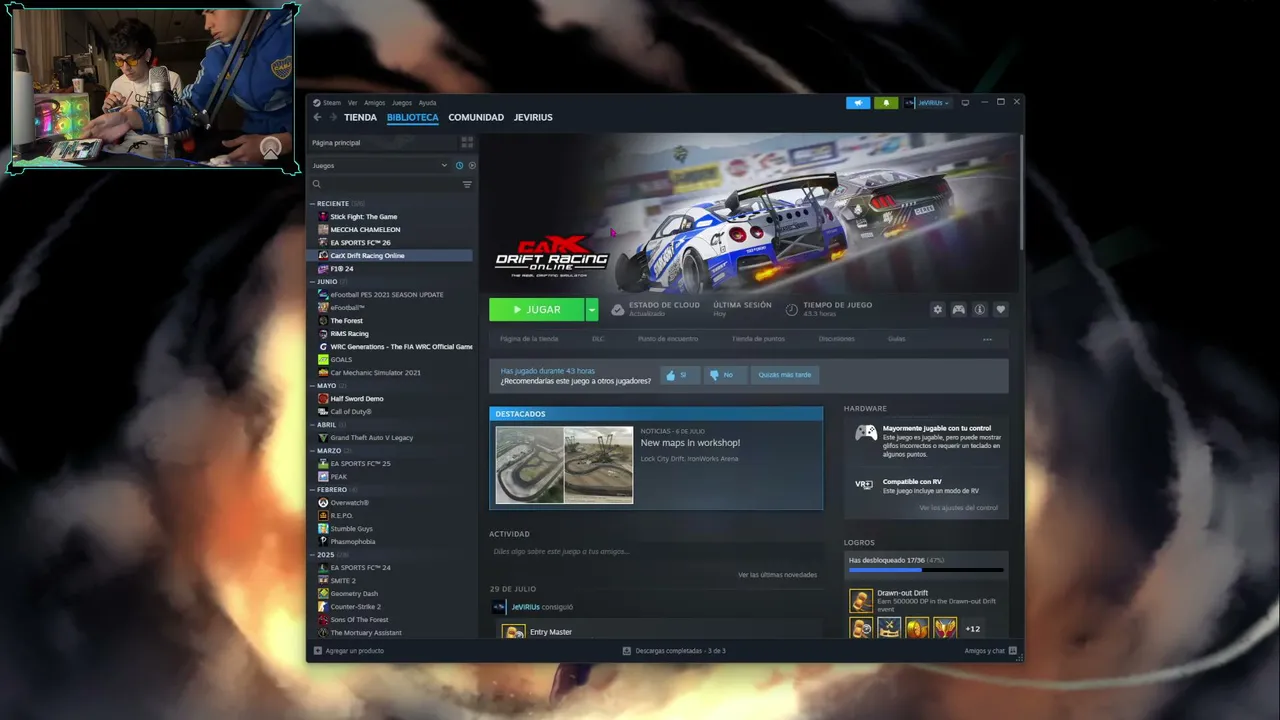Click the JeVIRIUs avatar in activity feed
The image size is (1280, 720).
pos(499,607)
